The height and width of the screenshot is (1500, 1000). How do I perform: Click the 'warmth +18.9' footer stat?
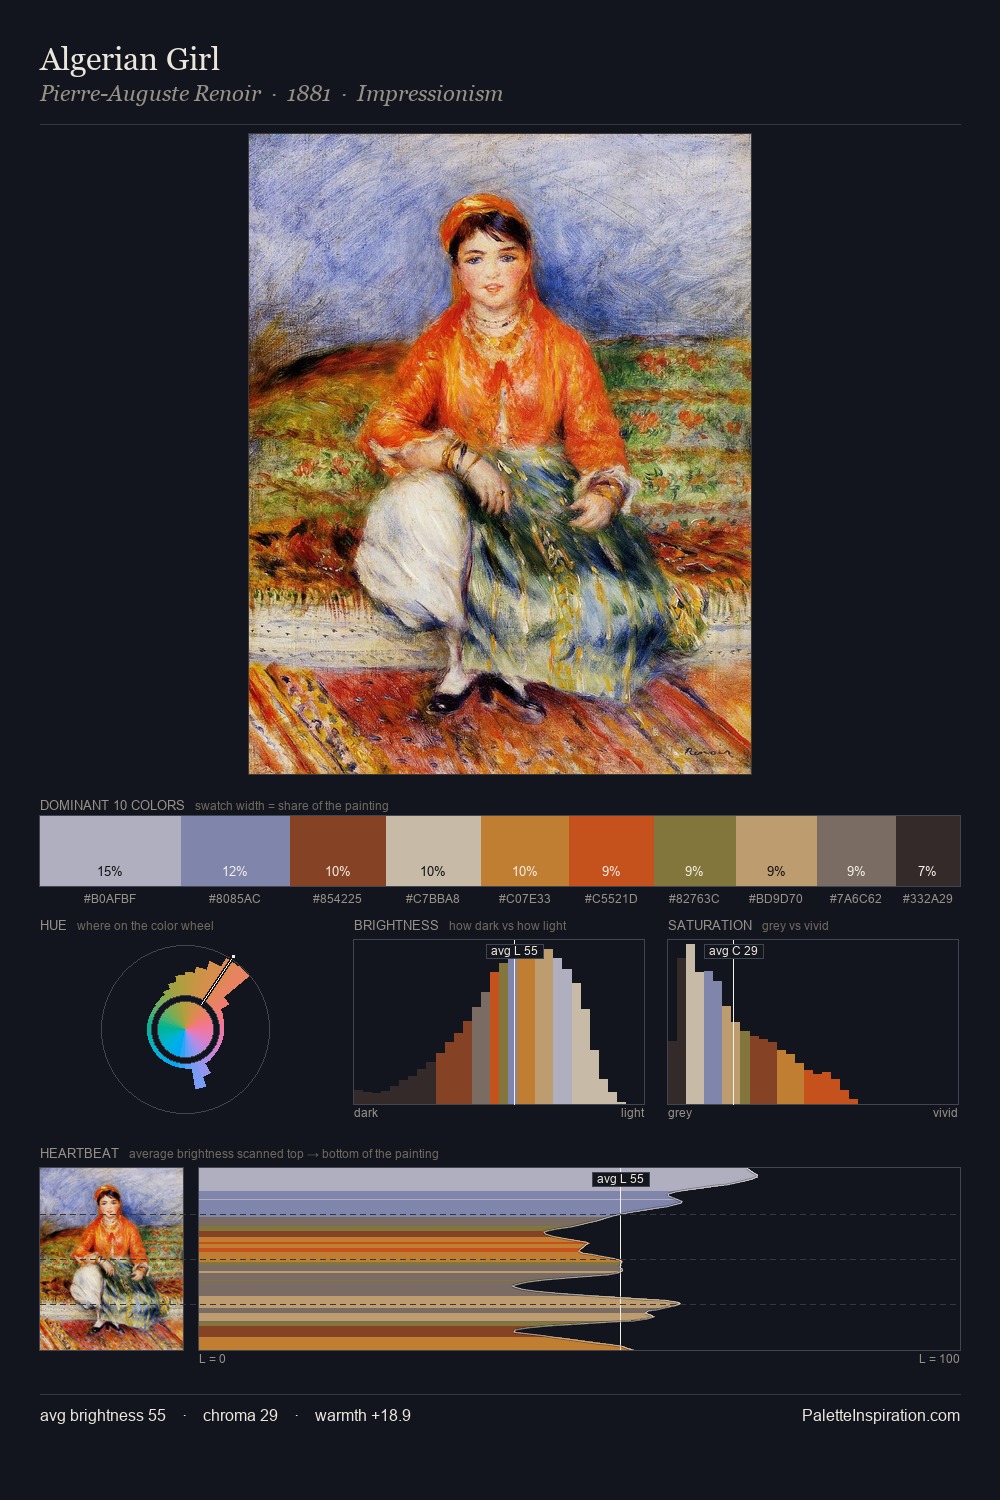[362, 1415]
